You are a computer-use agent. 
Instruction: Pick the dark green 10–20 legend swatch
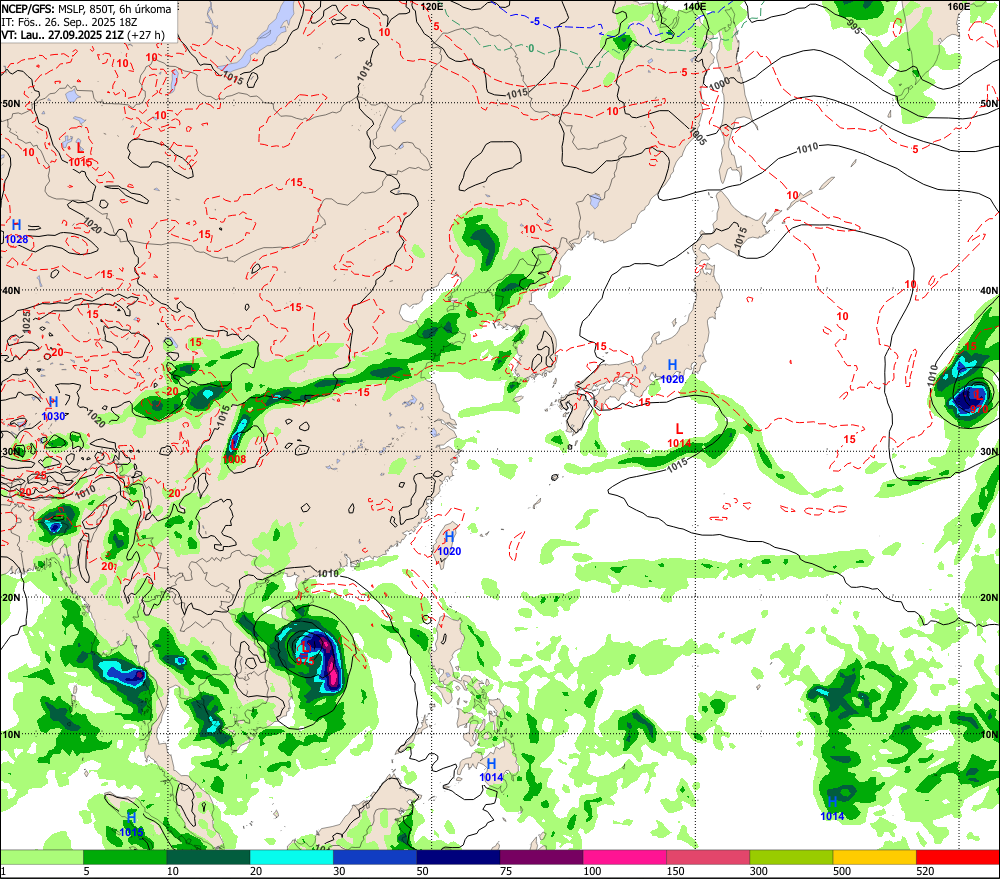pyautogui.click(x=209, y=857)
